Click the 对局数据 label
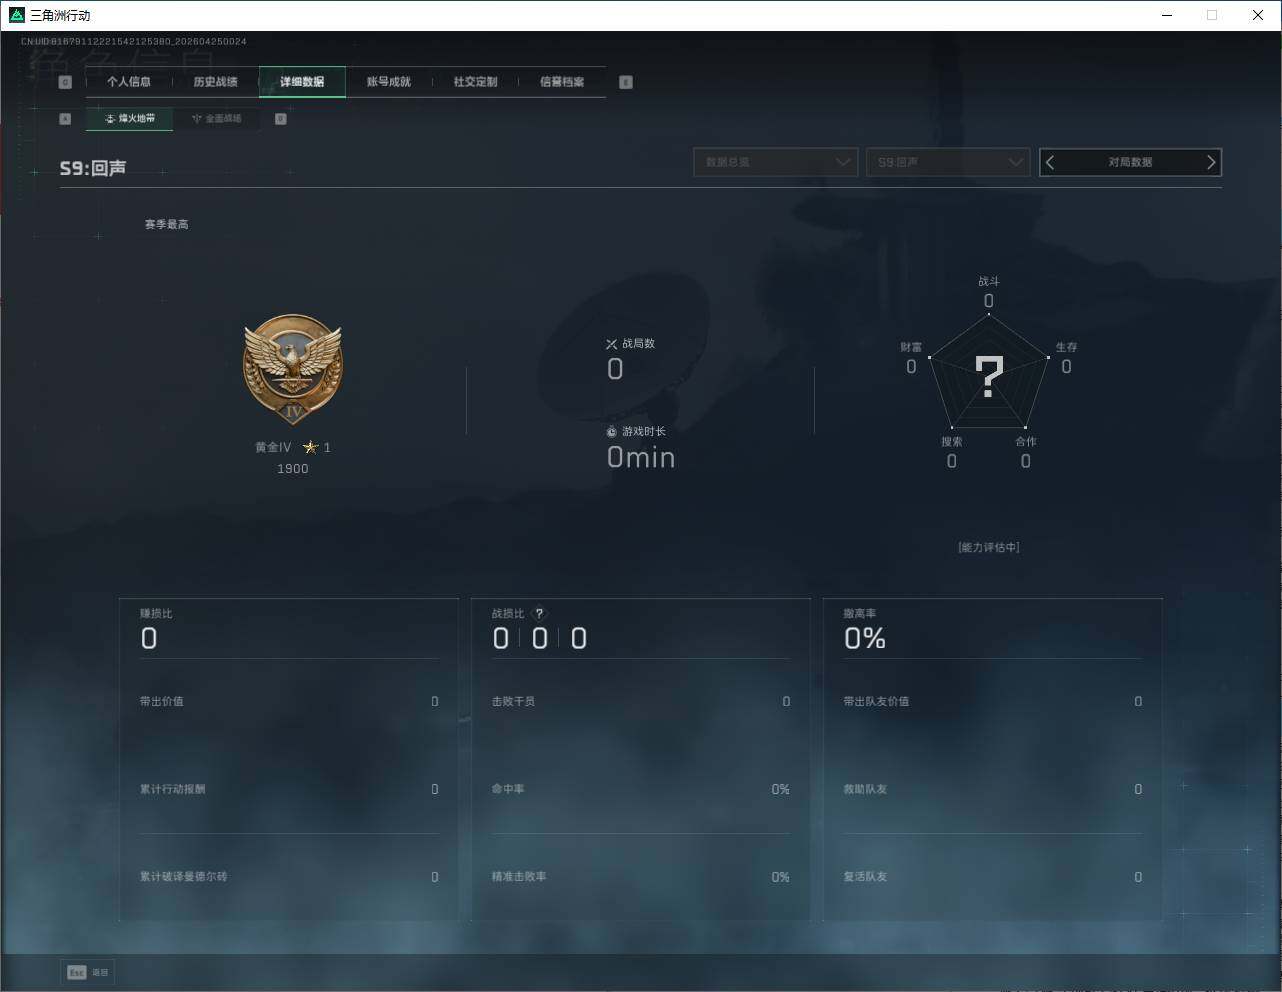 [x=1130, y=162]
